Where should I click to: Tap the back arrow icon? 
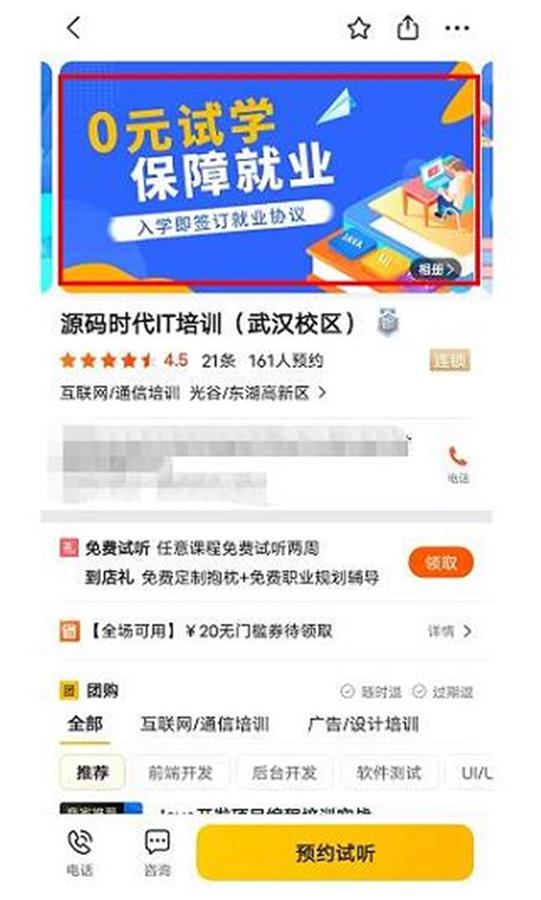coord(74,28)
